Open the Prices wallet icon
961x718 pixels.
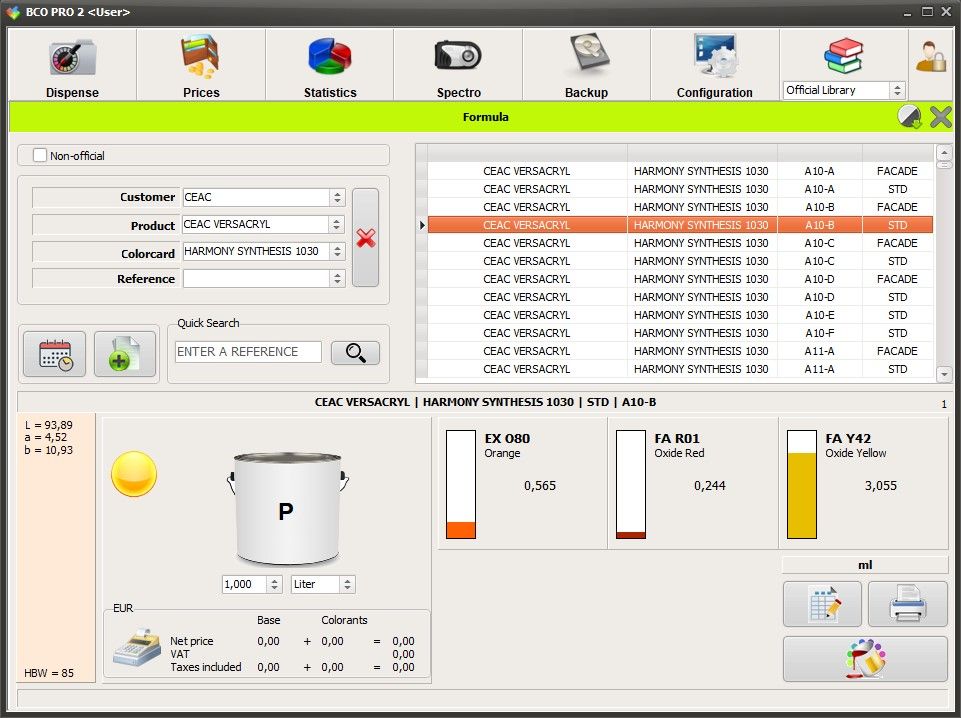click(200, 58)
